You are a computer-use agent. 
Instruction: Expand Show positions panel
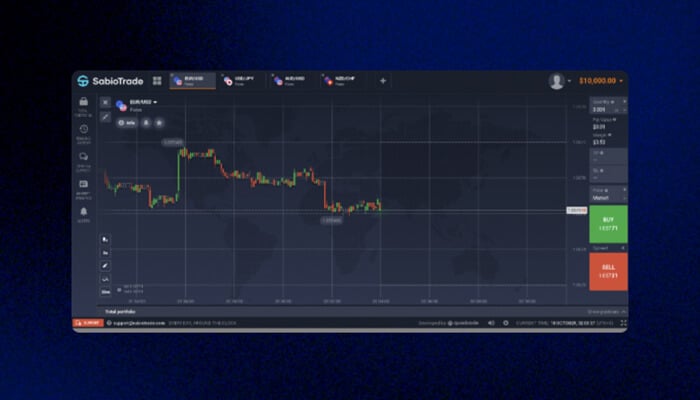607,312
